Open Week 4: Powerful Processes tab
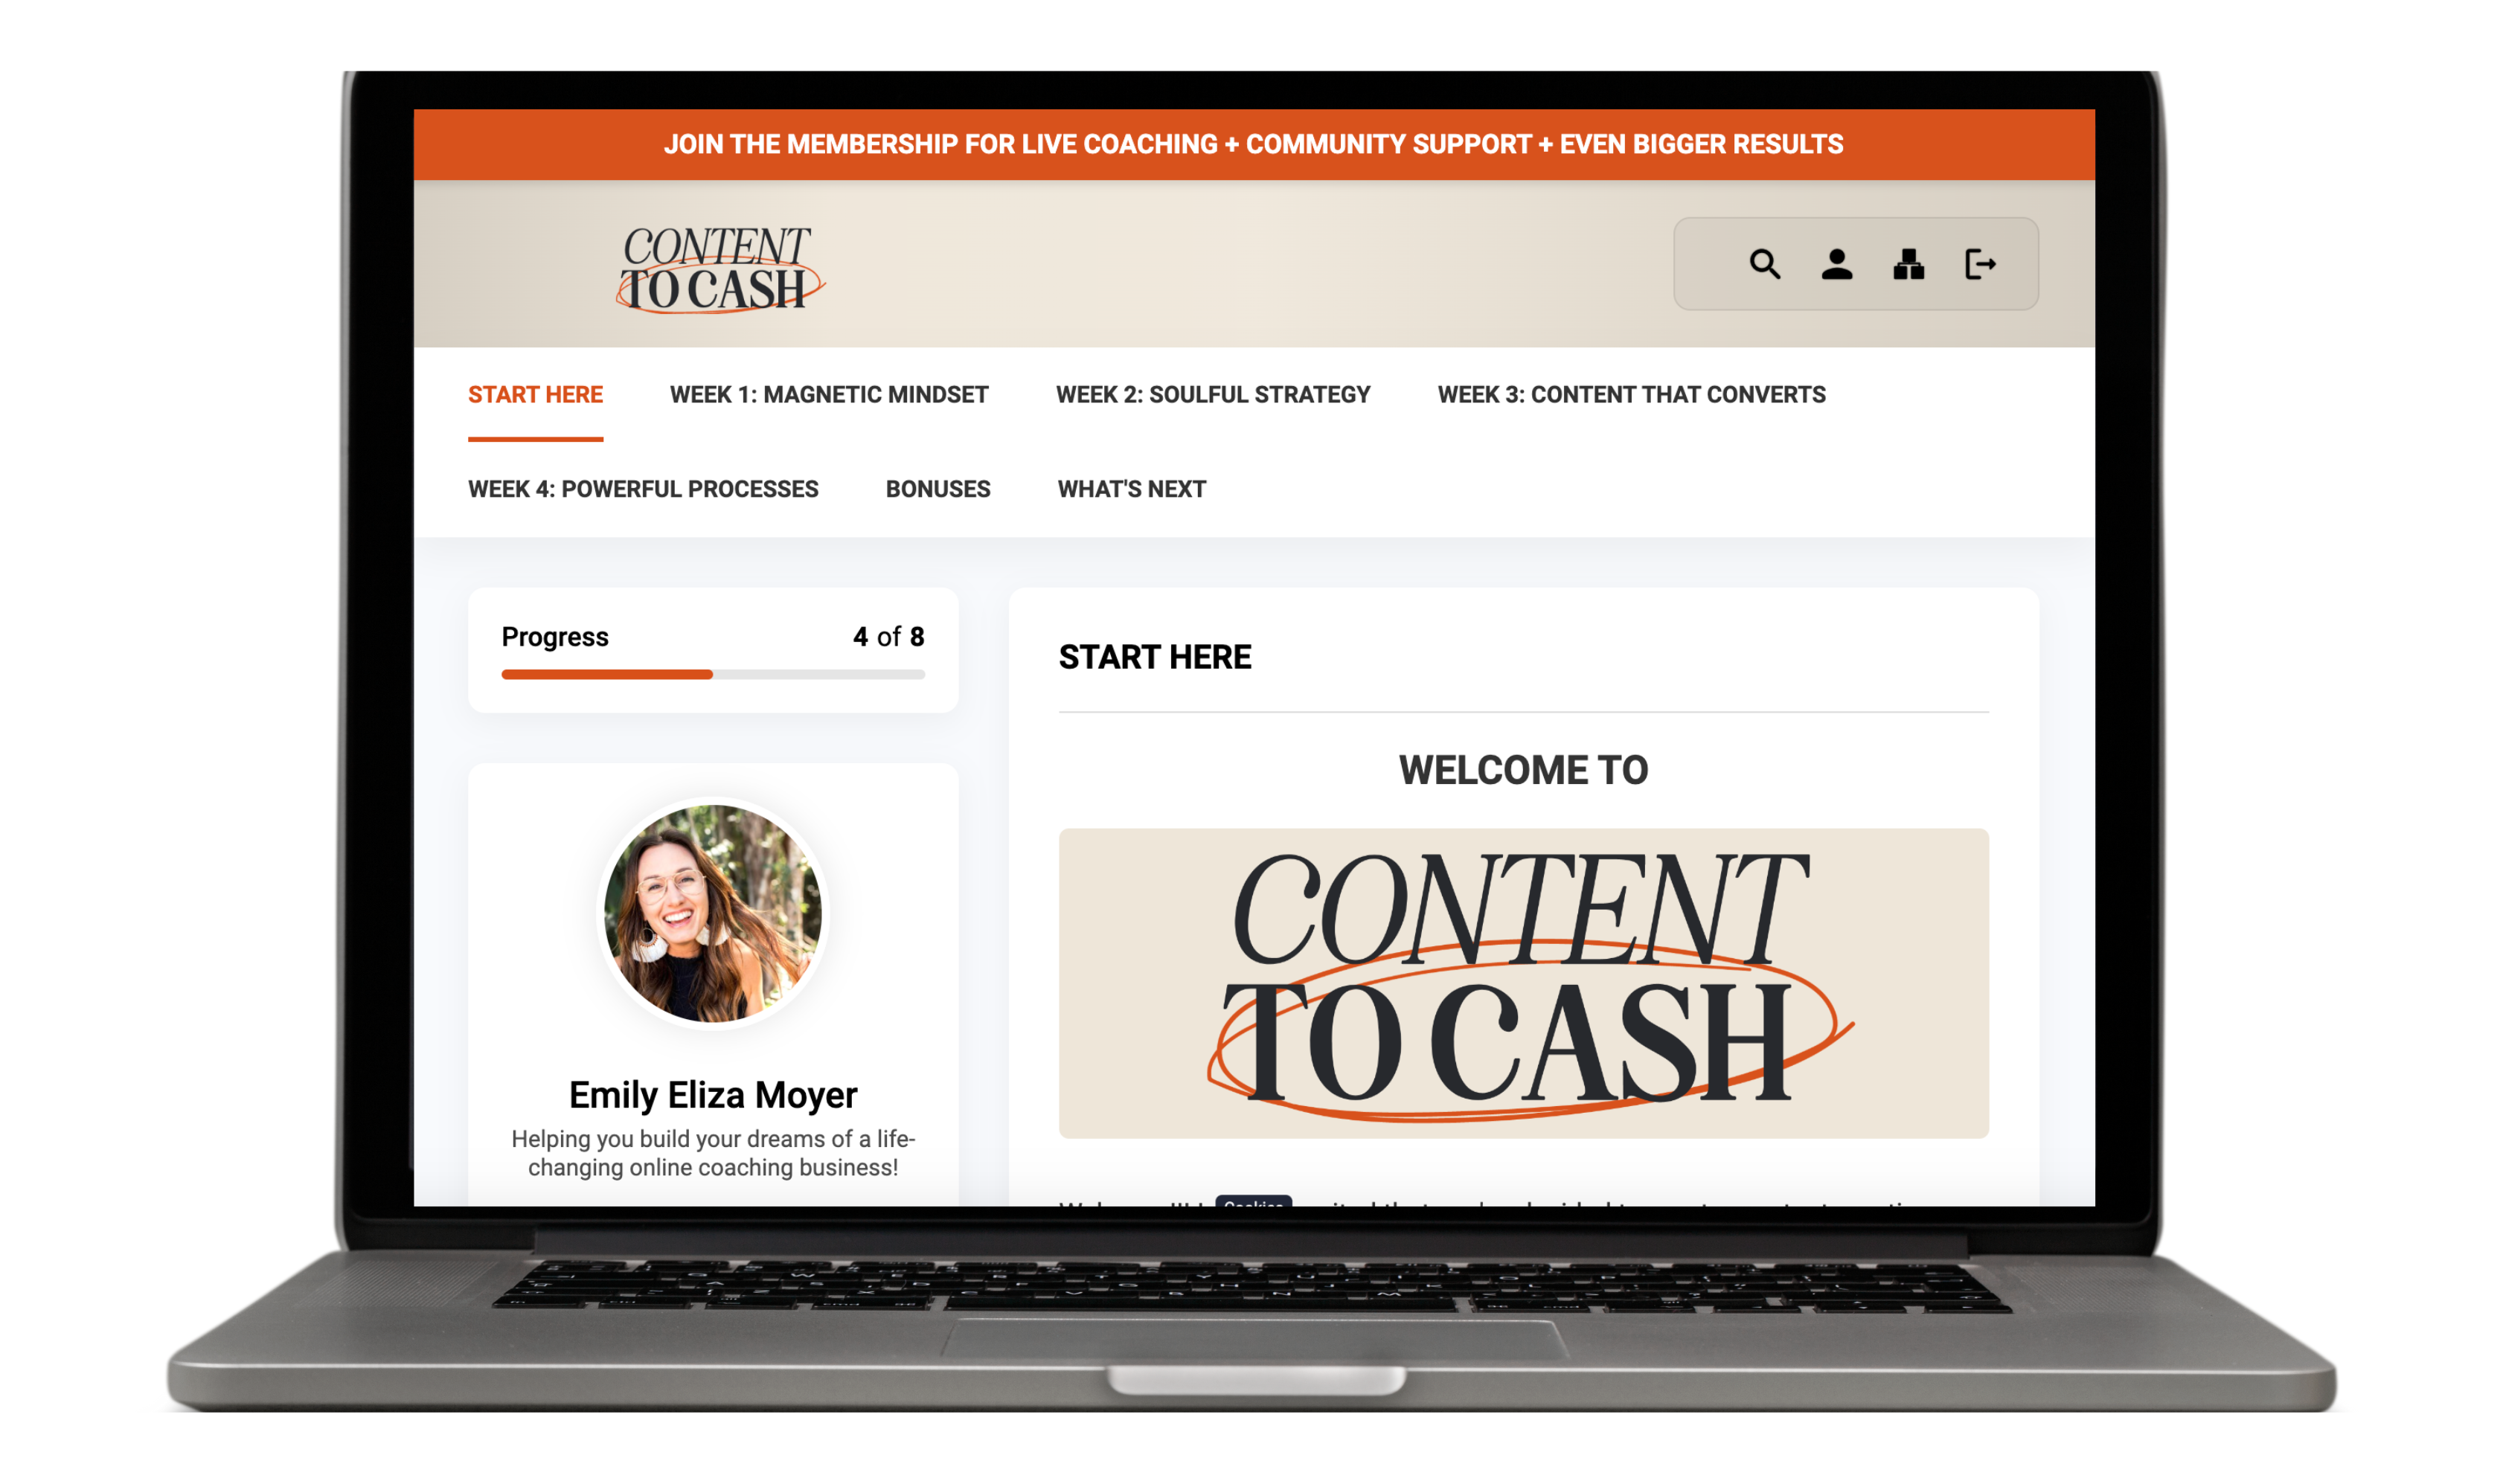This screenshot has width=2500, height=1484. click(643, 489)
